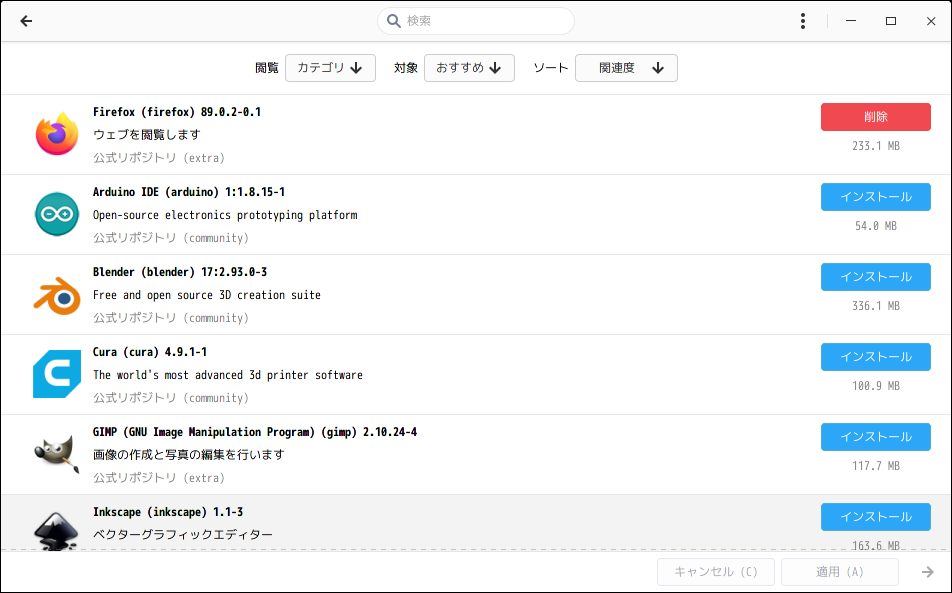Select Arduino IDE (arduino) 1:1.8.15-1 title
The height and width of the screenshot is (593, 952).
pos(189,192)
